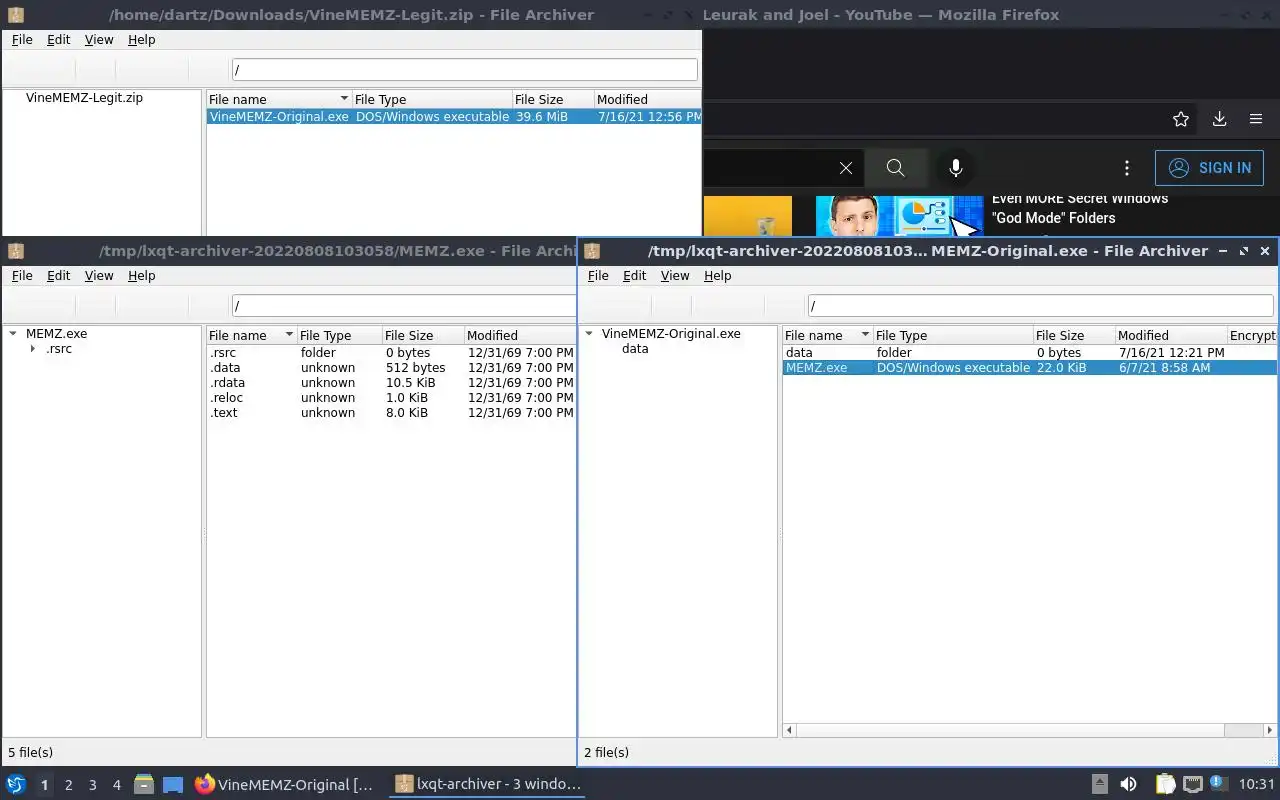Image resolution: width=1280 pixels, height=800 pixels.
Task: Click the YouTube search magnifier icon
Action: pos(895,168)
